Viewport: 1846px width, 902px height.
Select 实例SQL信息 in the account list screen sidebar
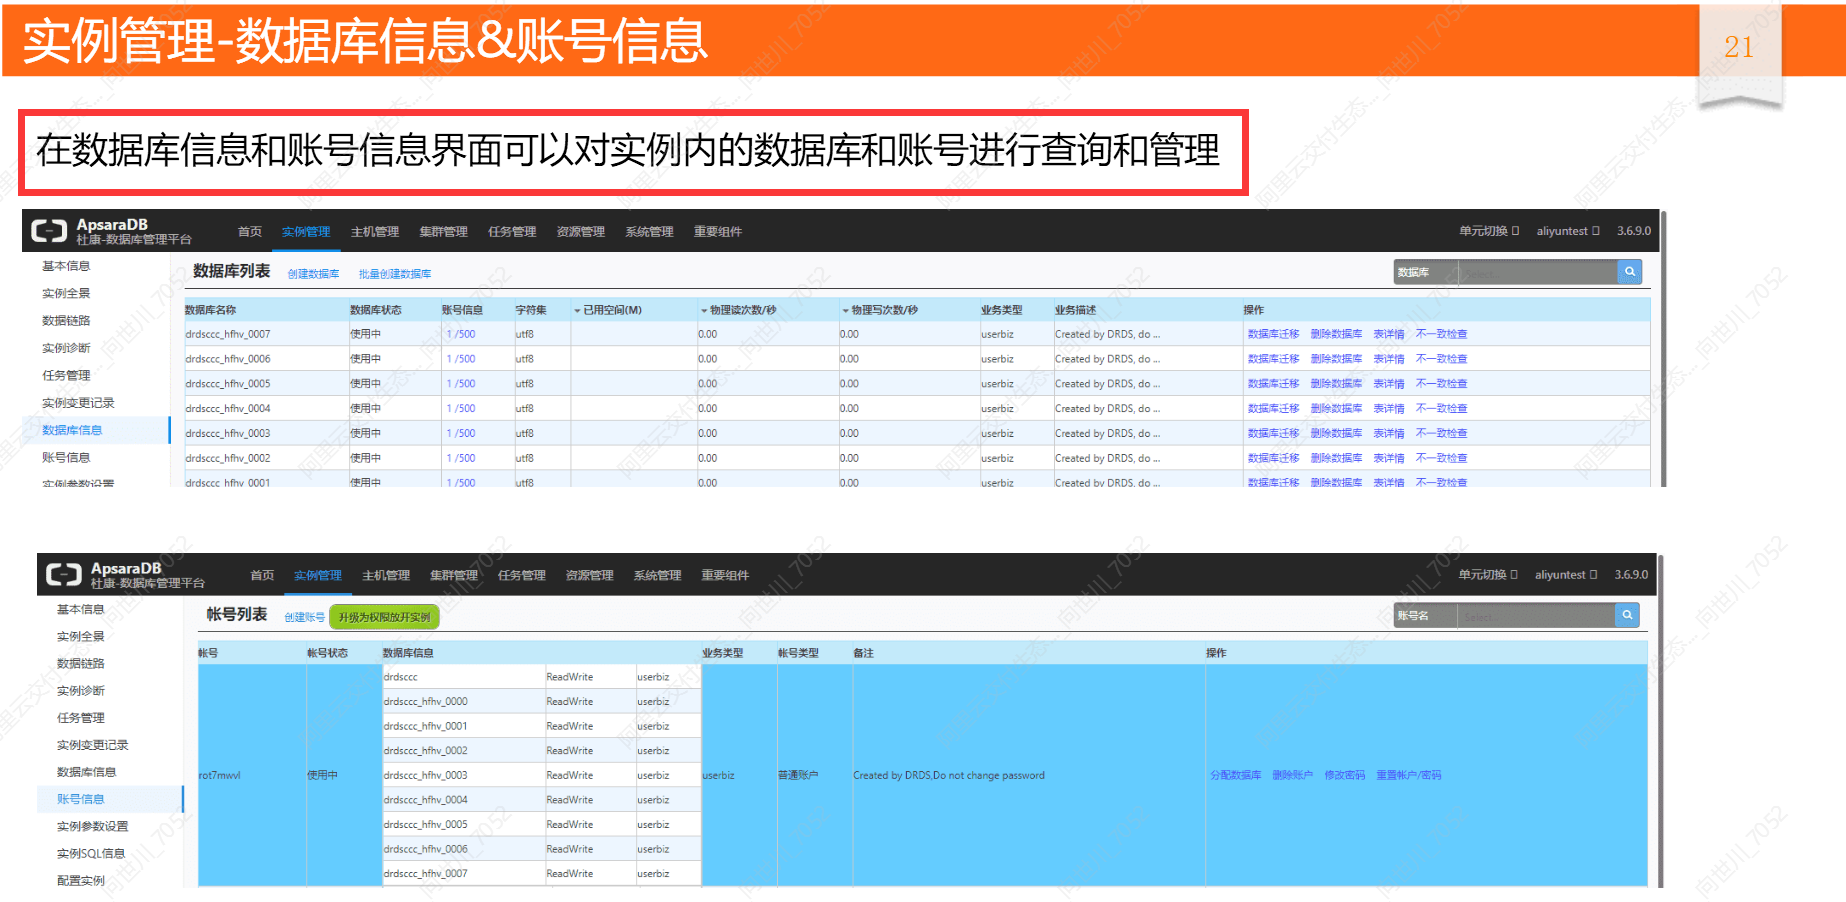pos(91,853)
